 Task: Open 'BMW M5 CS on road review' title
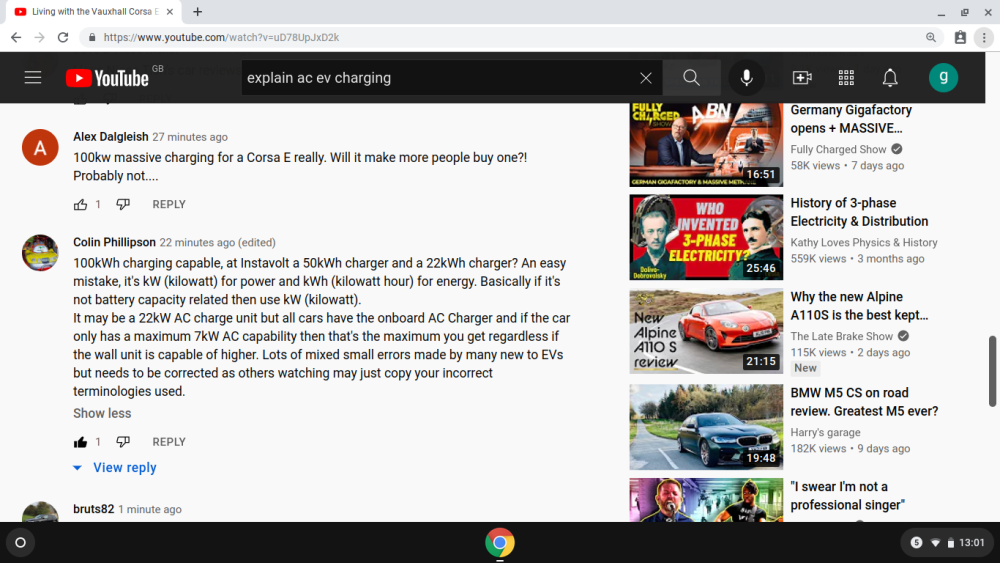point(864,402)
